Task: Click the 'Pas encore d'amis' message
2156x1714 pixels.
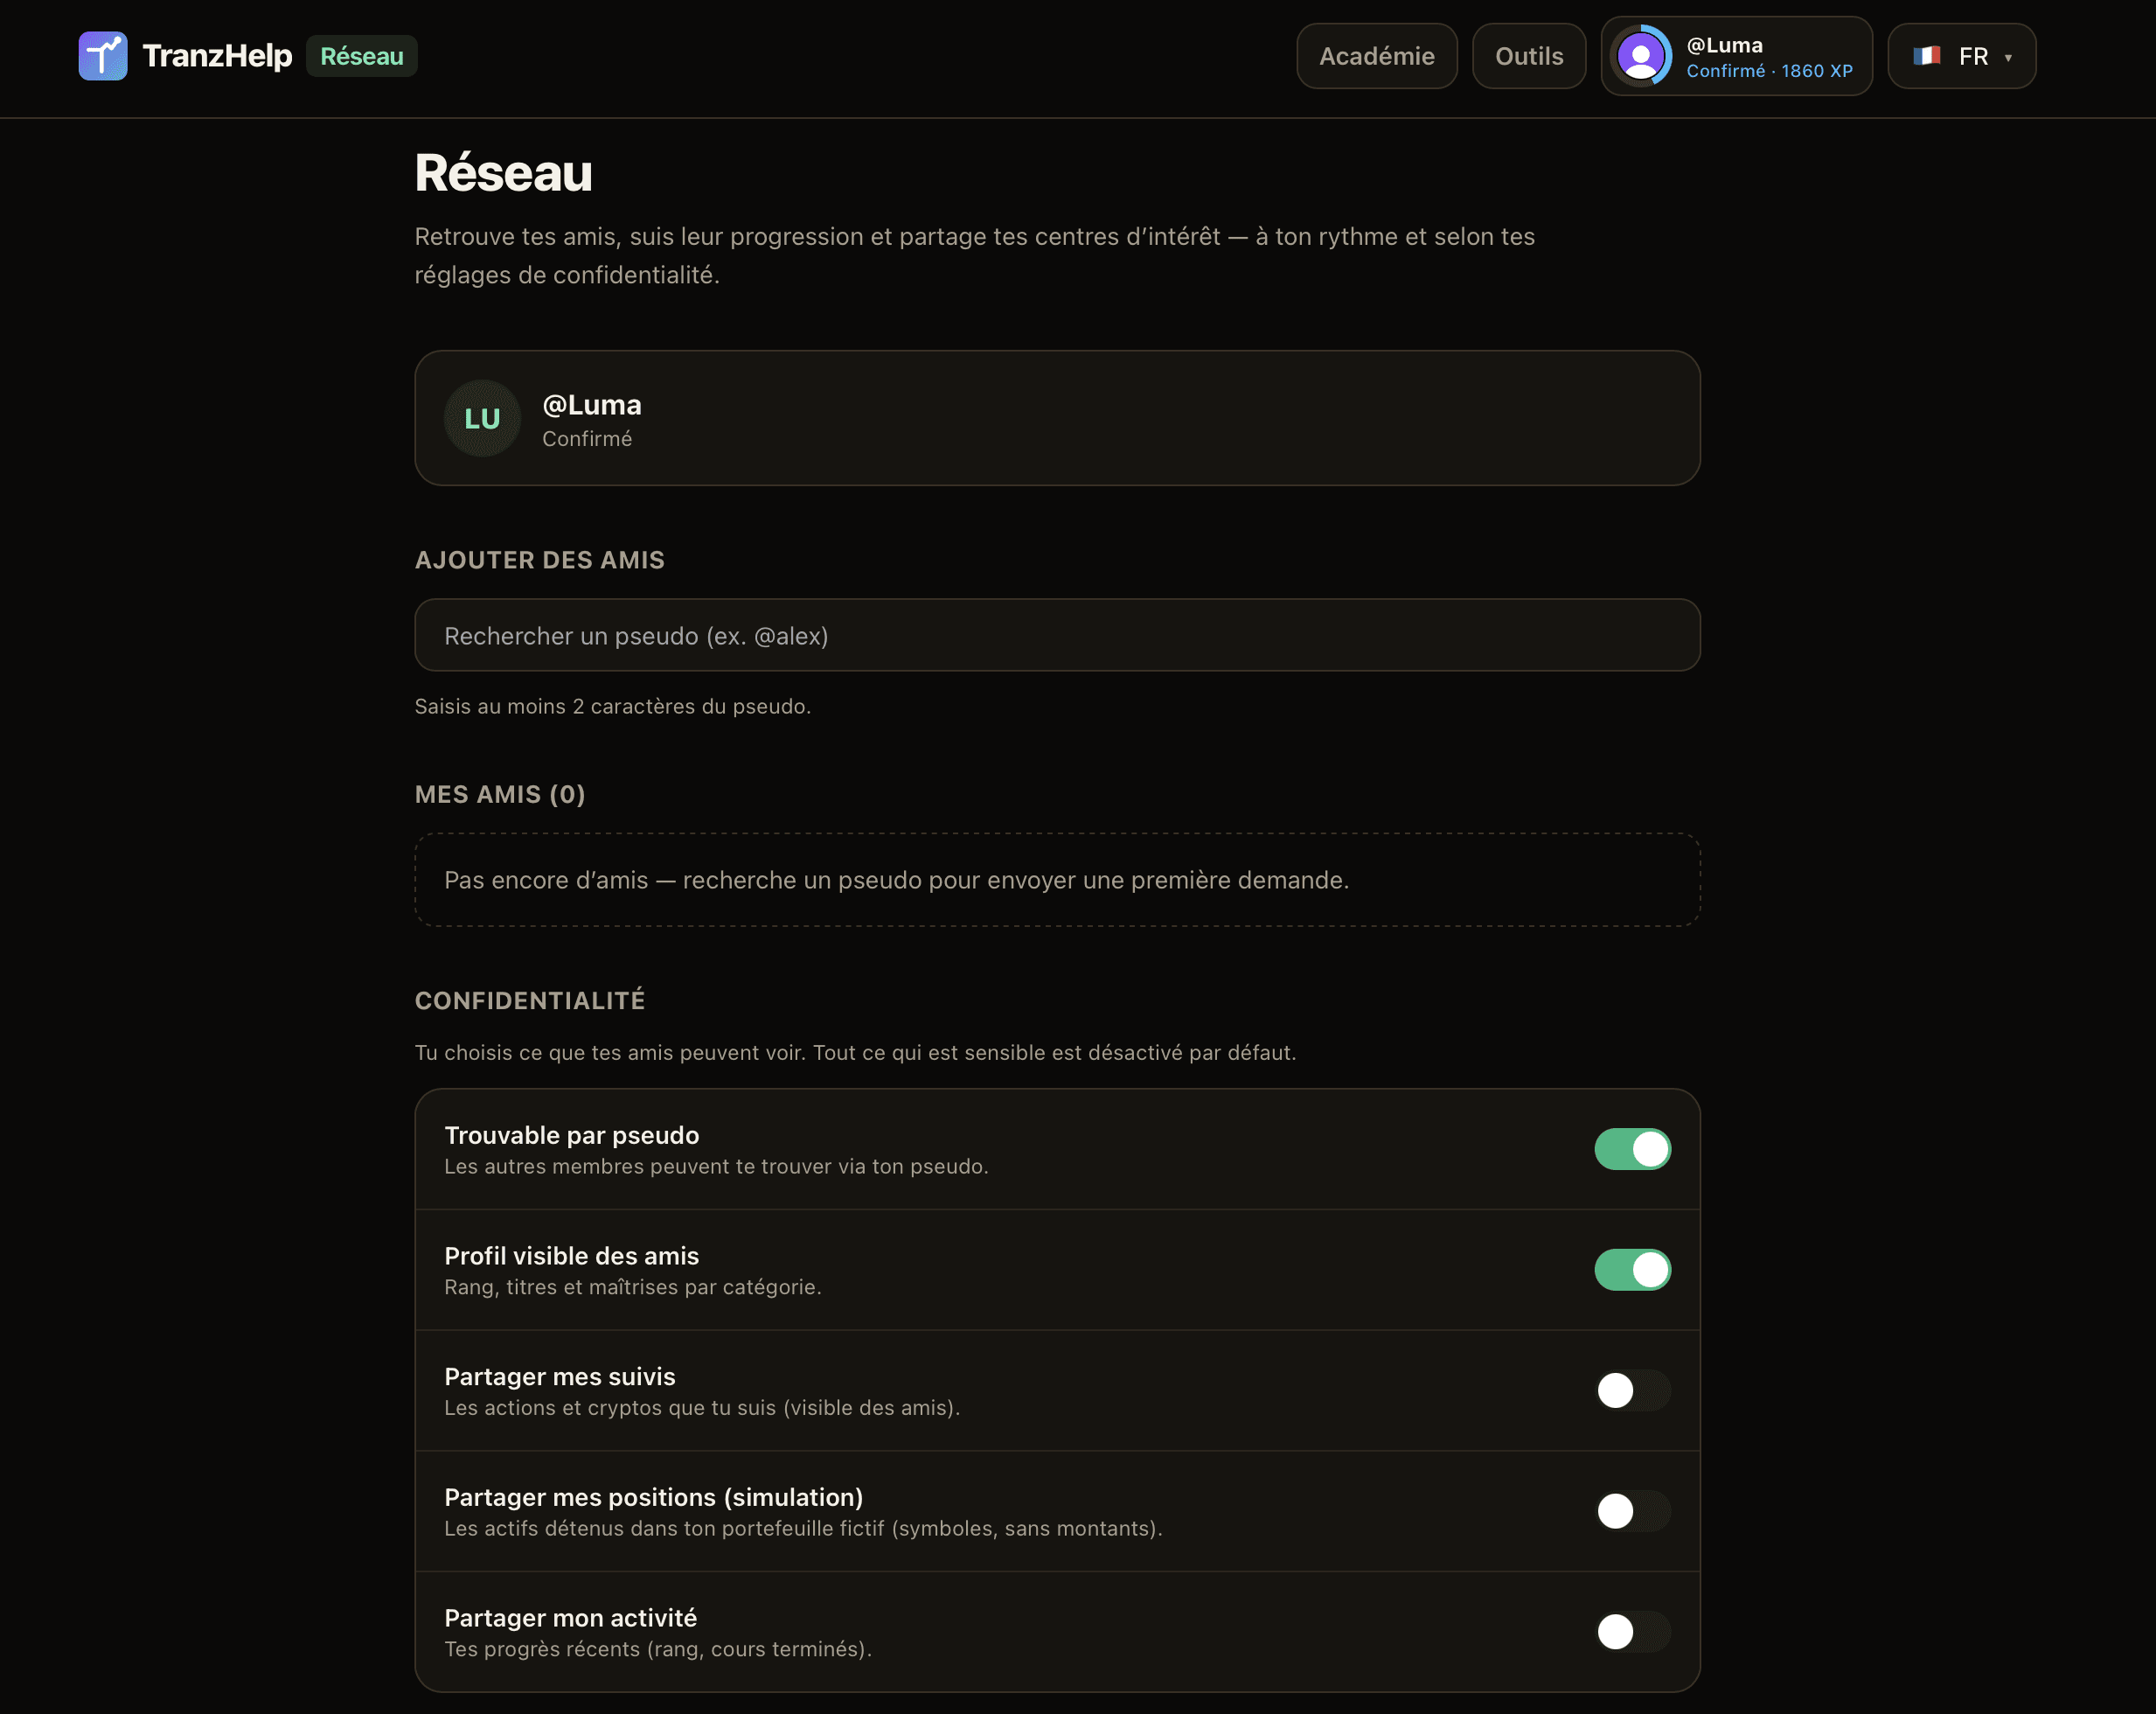Action: 896,880
